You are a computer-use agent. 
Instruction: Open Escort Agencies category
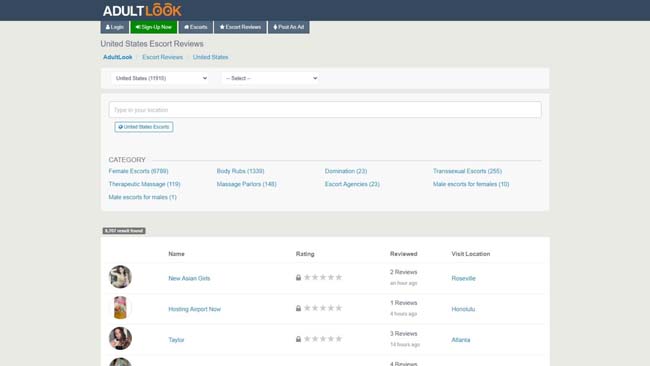click(352, 184)
